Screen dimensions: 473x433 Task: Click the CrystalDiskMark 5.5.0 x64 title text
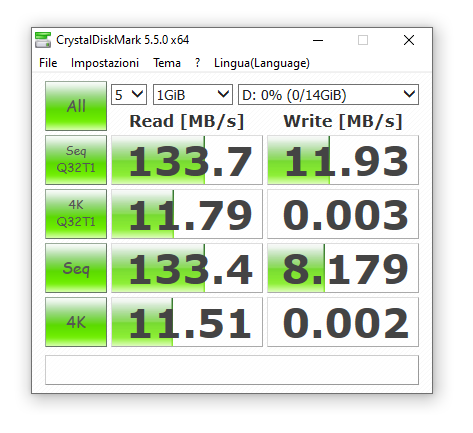(x=123, y=40)
